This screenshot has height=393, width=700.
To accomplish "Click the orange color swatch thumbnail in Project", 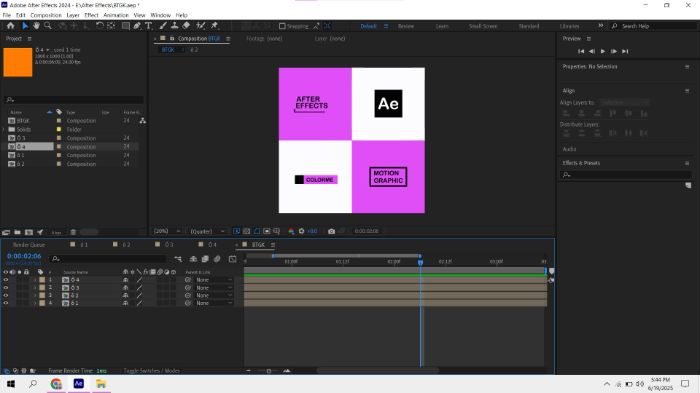I will tap(18, 63).
